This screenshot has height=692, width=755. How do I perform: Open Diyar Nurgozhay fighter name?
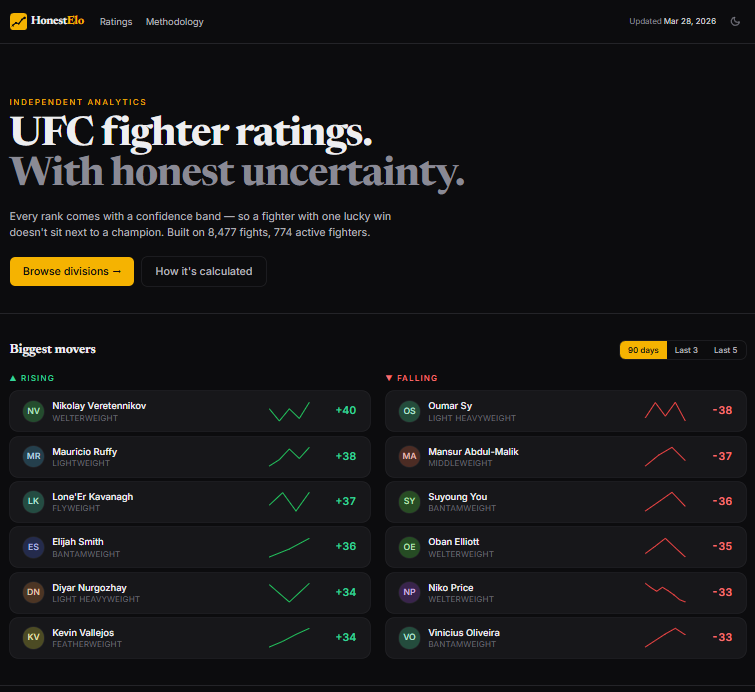pos(89,588)
